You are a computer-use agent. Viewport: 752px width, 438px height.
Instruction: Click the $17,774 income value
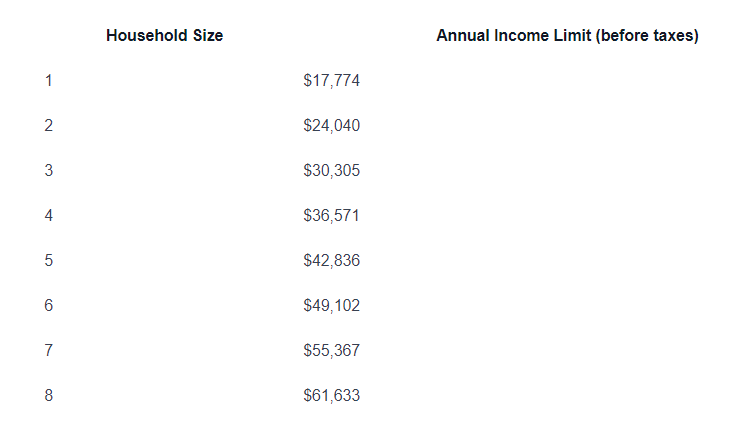[331, 80]
